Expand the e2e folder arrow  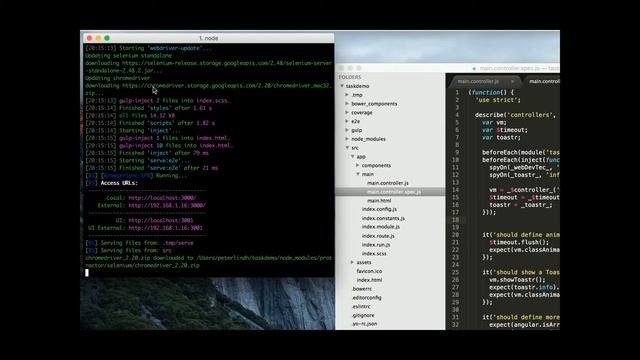[x=347, y=121]
